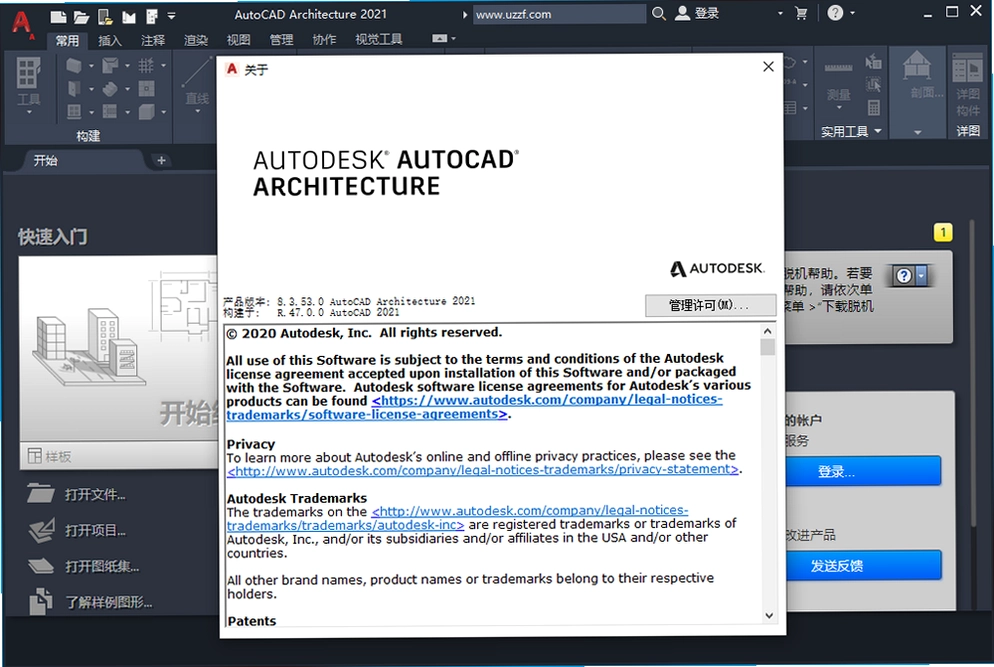Select the Roof tool icon in 构建 panel
This screenshot has width=994, height=667.
[x=110, y=65]
